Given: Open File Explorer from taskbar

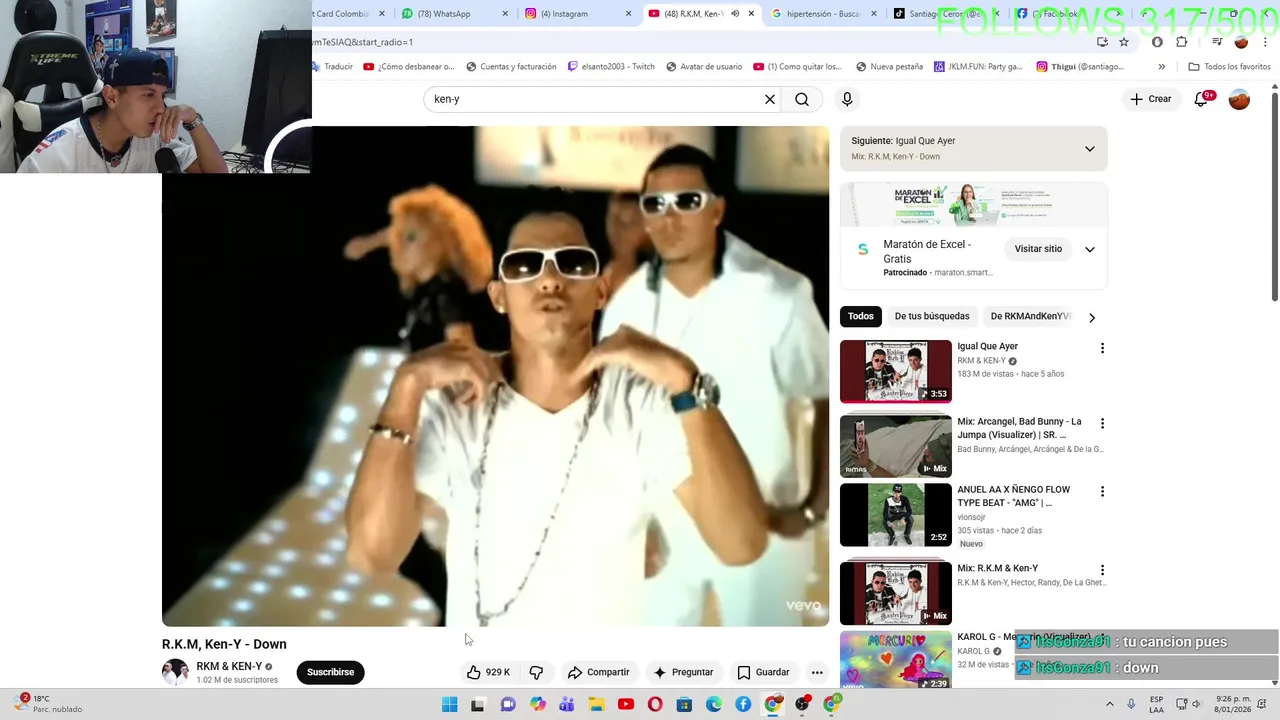Looking at the screenshot, I should (x=596, y=705).
